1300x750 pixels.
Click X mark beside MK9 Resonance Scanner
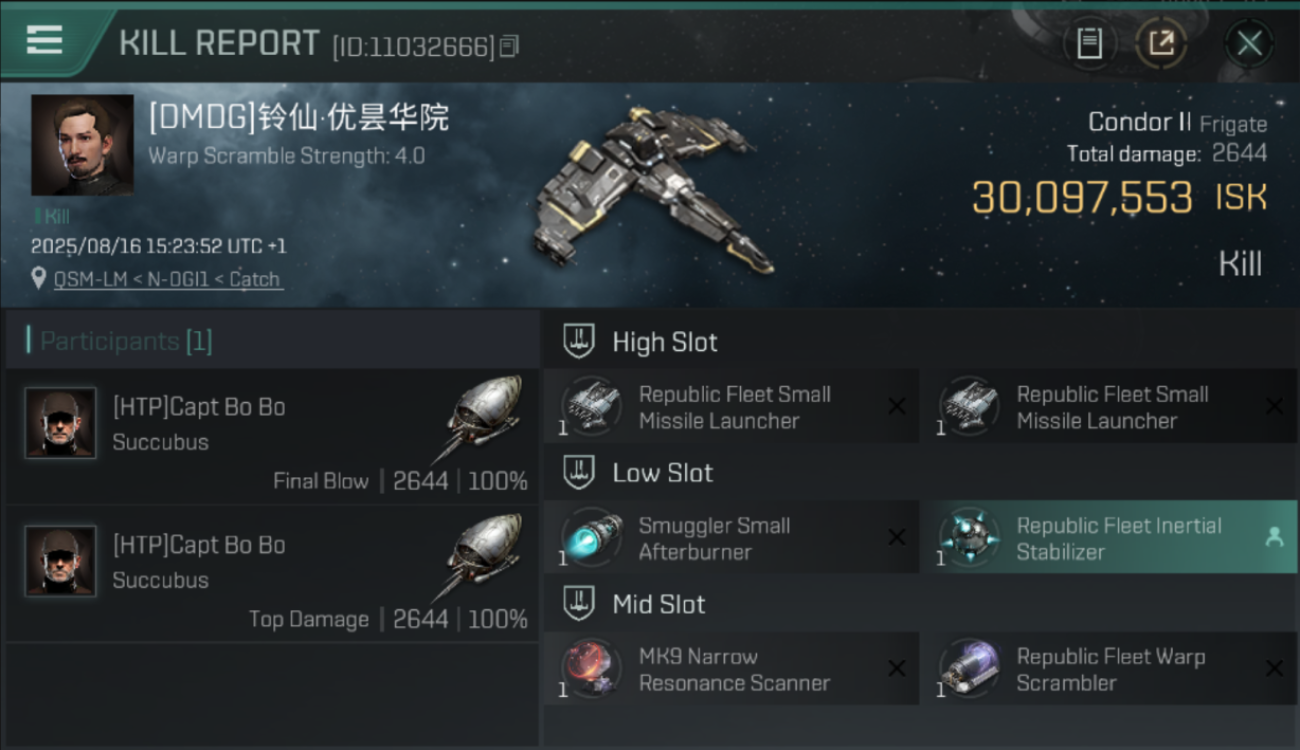pyautogui.click(x=897, y=669)
